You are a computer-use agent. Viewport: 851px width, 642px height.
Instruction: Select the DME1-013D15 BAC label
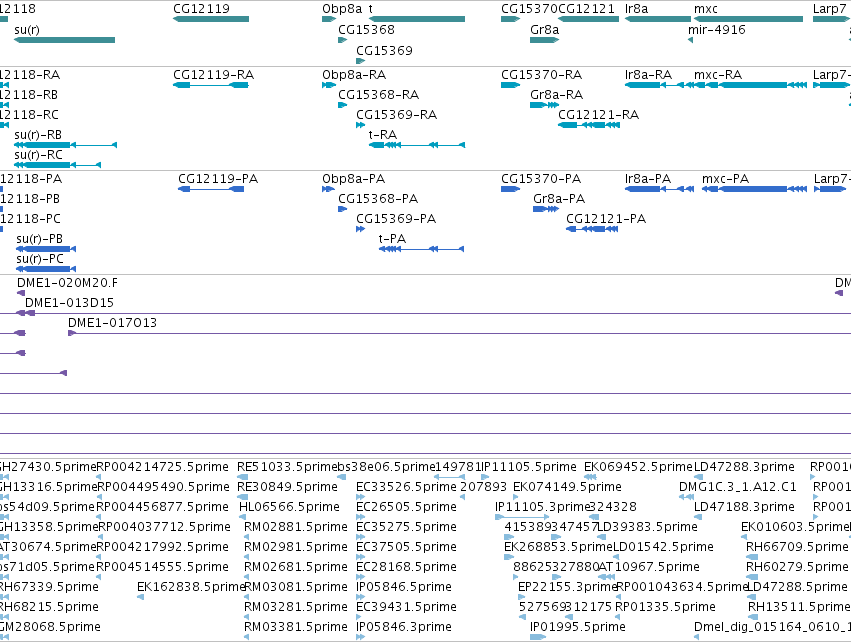[x=69, y=303]
